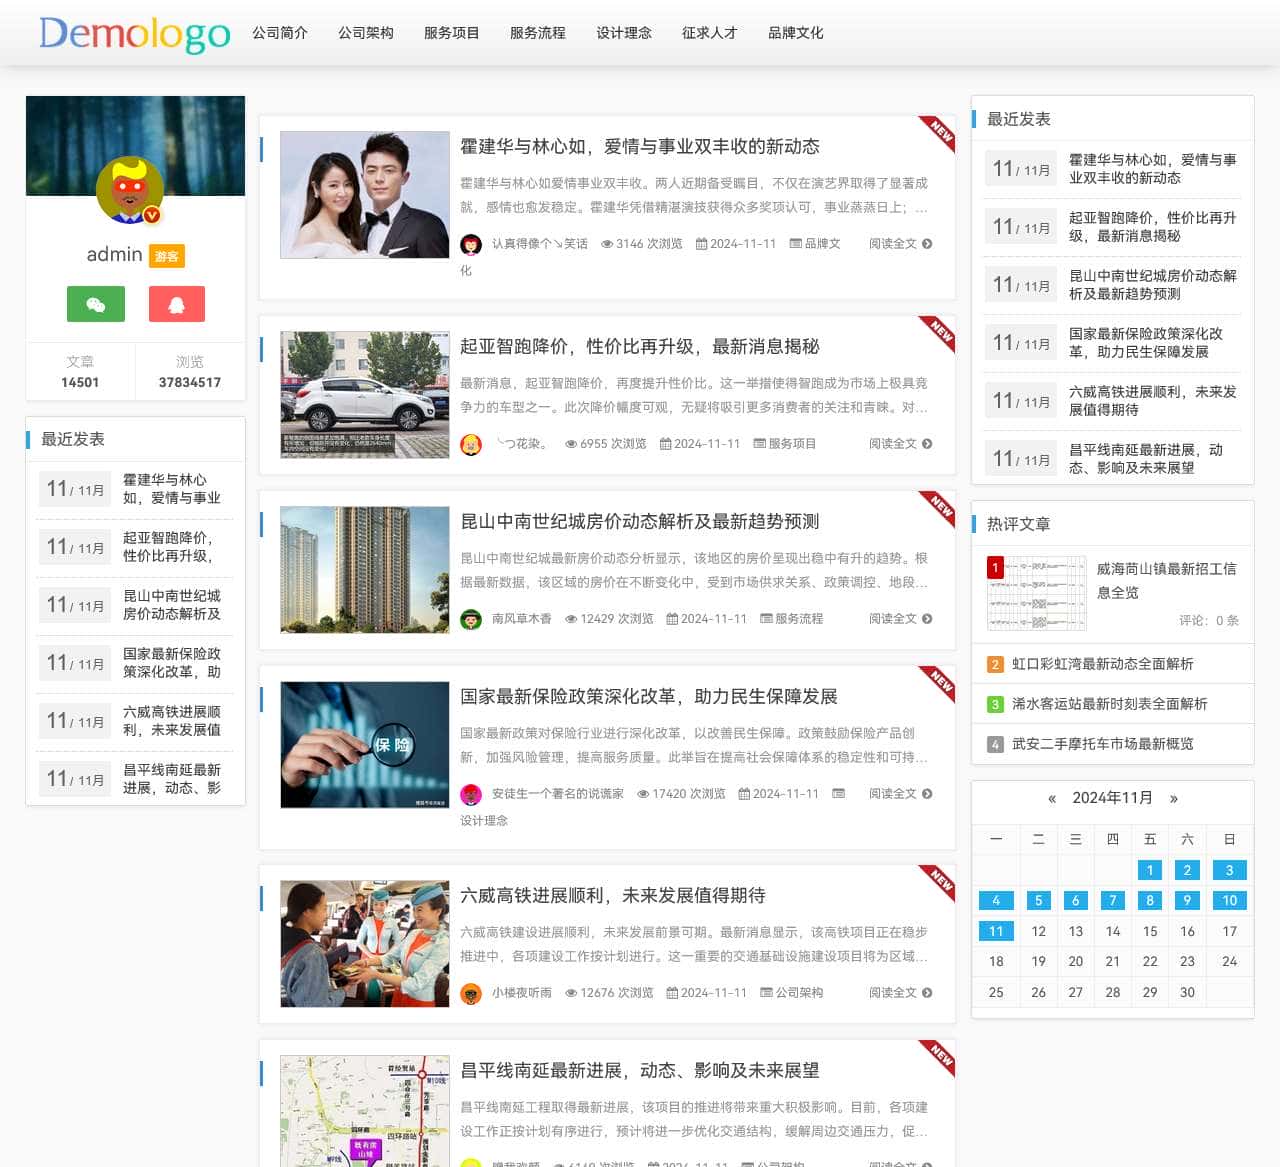1280x1167 pixels.
Task: Click author avatar beside 认真得像个笑话
Action: click(x=471, y=244)
